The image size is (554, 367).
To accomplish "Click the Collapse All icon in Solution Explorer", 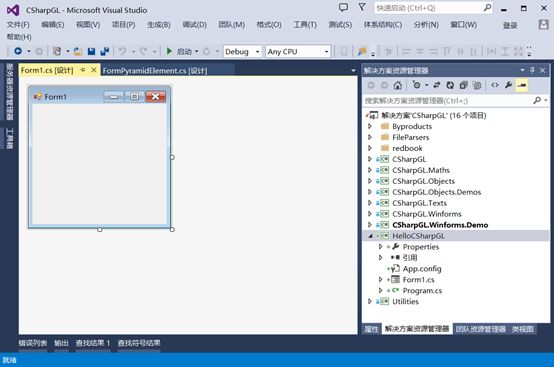I will tap(463, 85).
